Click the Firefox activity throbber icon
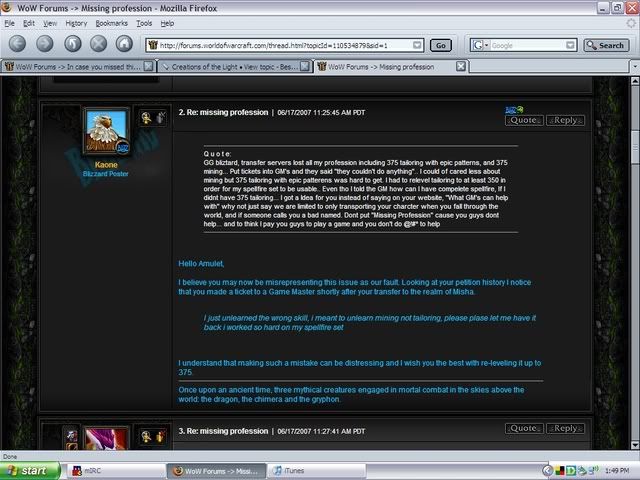Image resolution: width=640 pixels, height=480 pixels. (631, 23)
